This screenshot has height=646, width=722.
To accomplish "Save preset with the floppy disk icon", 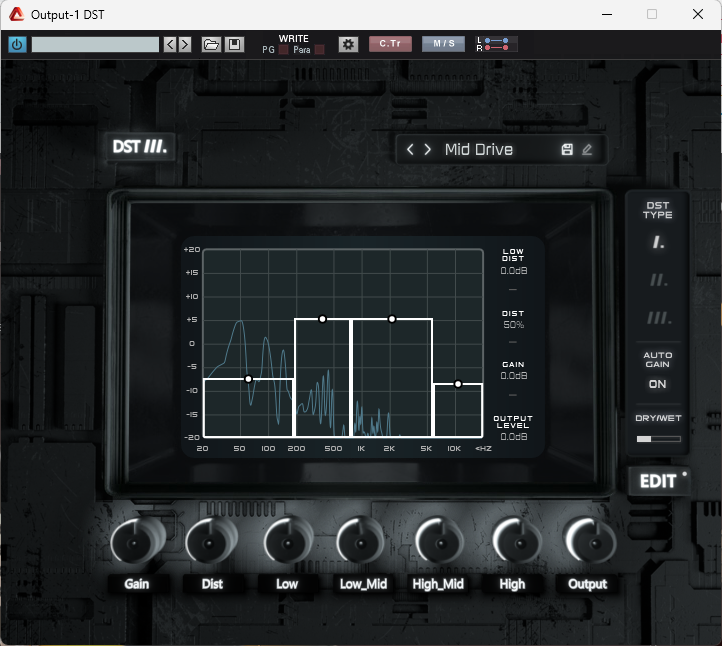I will tap(234, 45).
